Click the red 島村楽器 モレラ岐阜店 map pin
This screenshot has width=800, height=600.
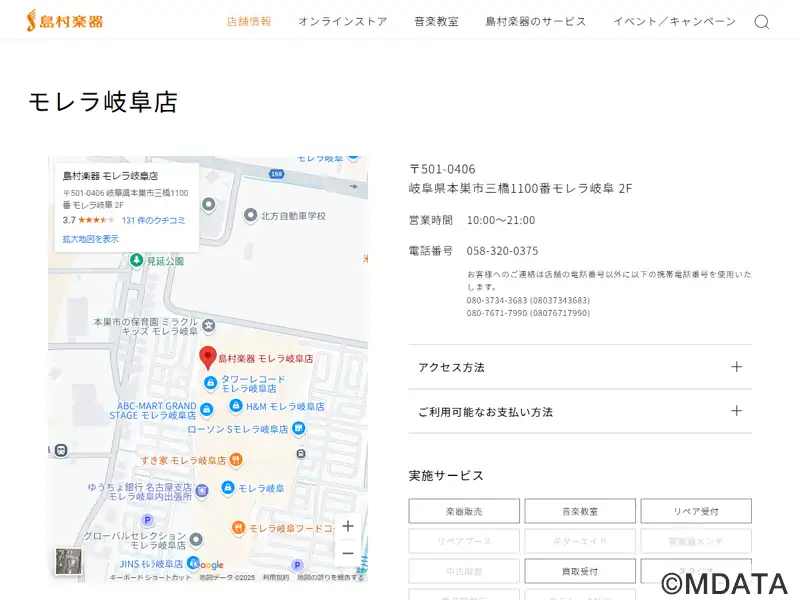pyautogui.click(x=208, y=357)
